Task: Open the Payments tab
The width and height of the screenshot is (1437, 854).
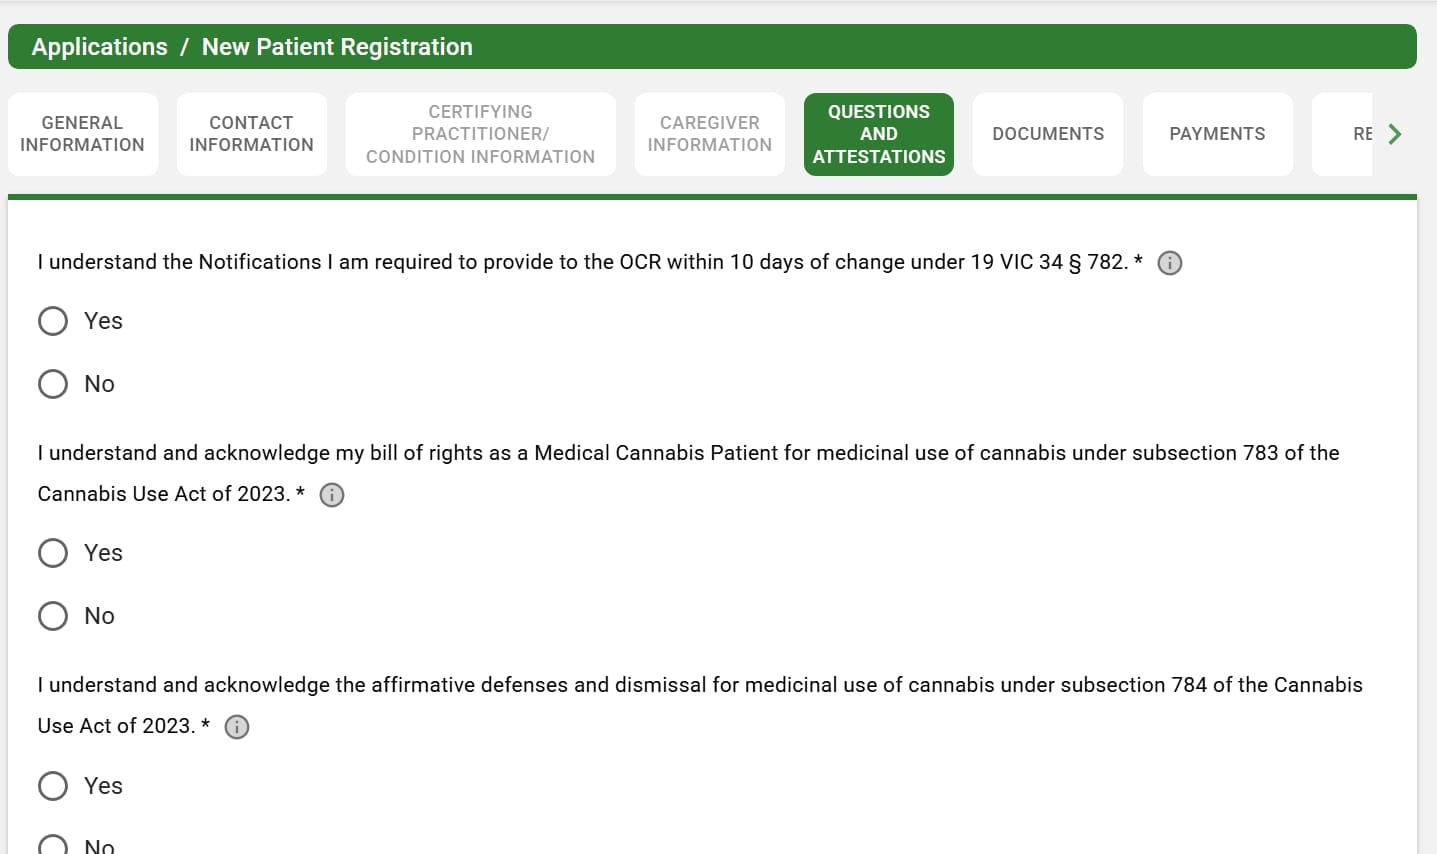Action: tap(1217, 133)
